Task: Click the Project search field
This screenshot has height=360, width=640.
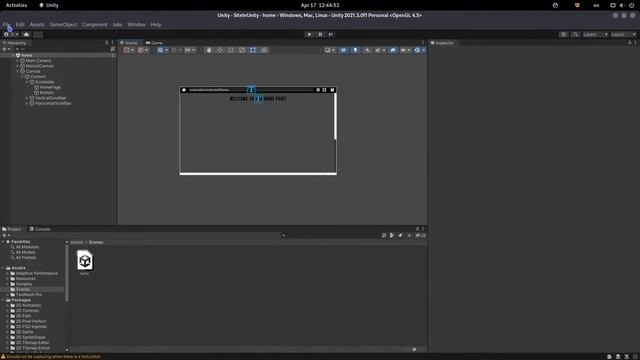Action: pyautogui.click(x=331, y=236)
